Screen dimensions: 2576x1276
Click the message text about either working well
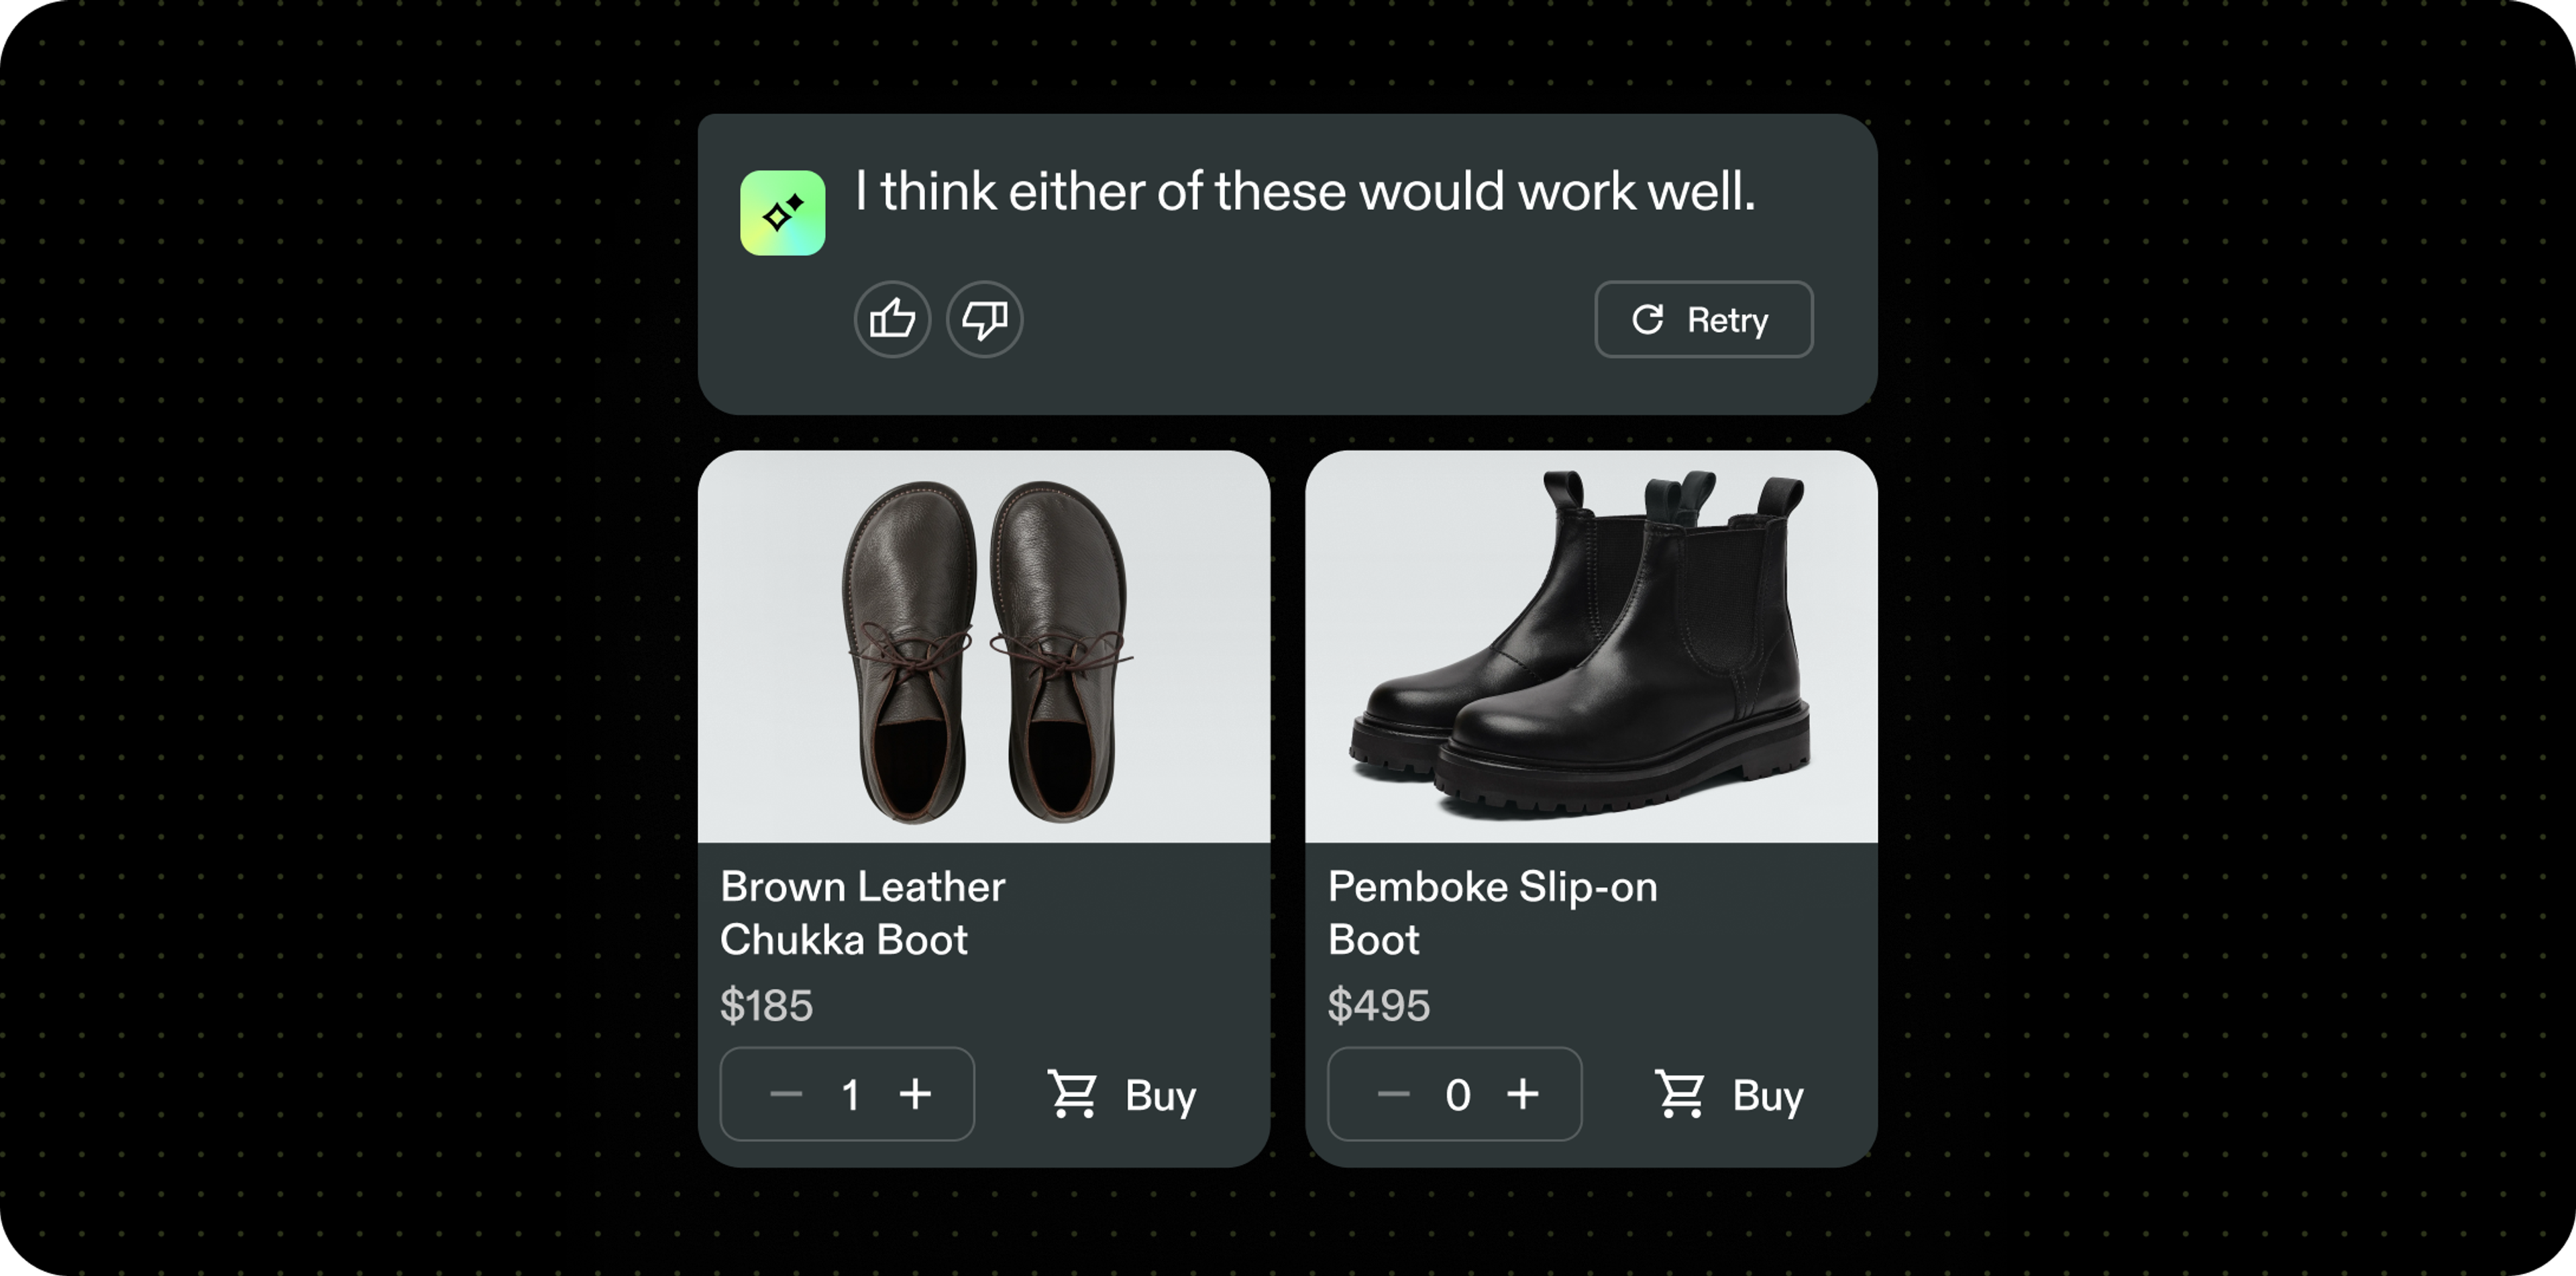point(1305,191)
